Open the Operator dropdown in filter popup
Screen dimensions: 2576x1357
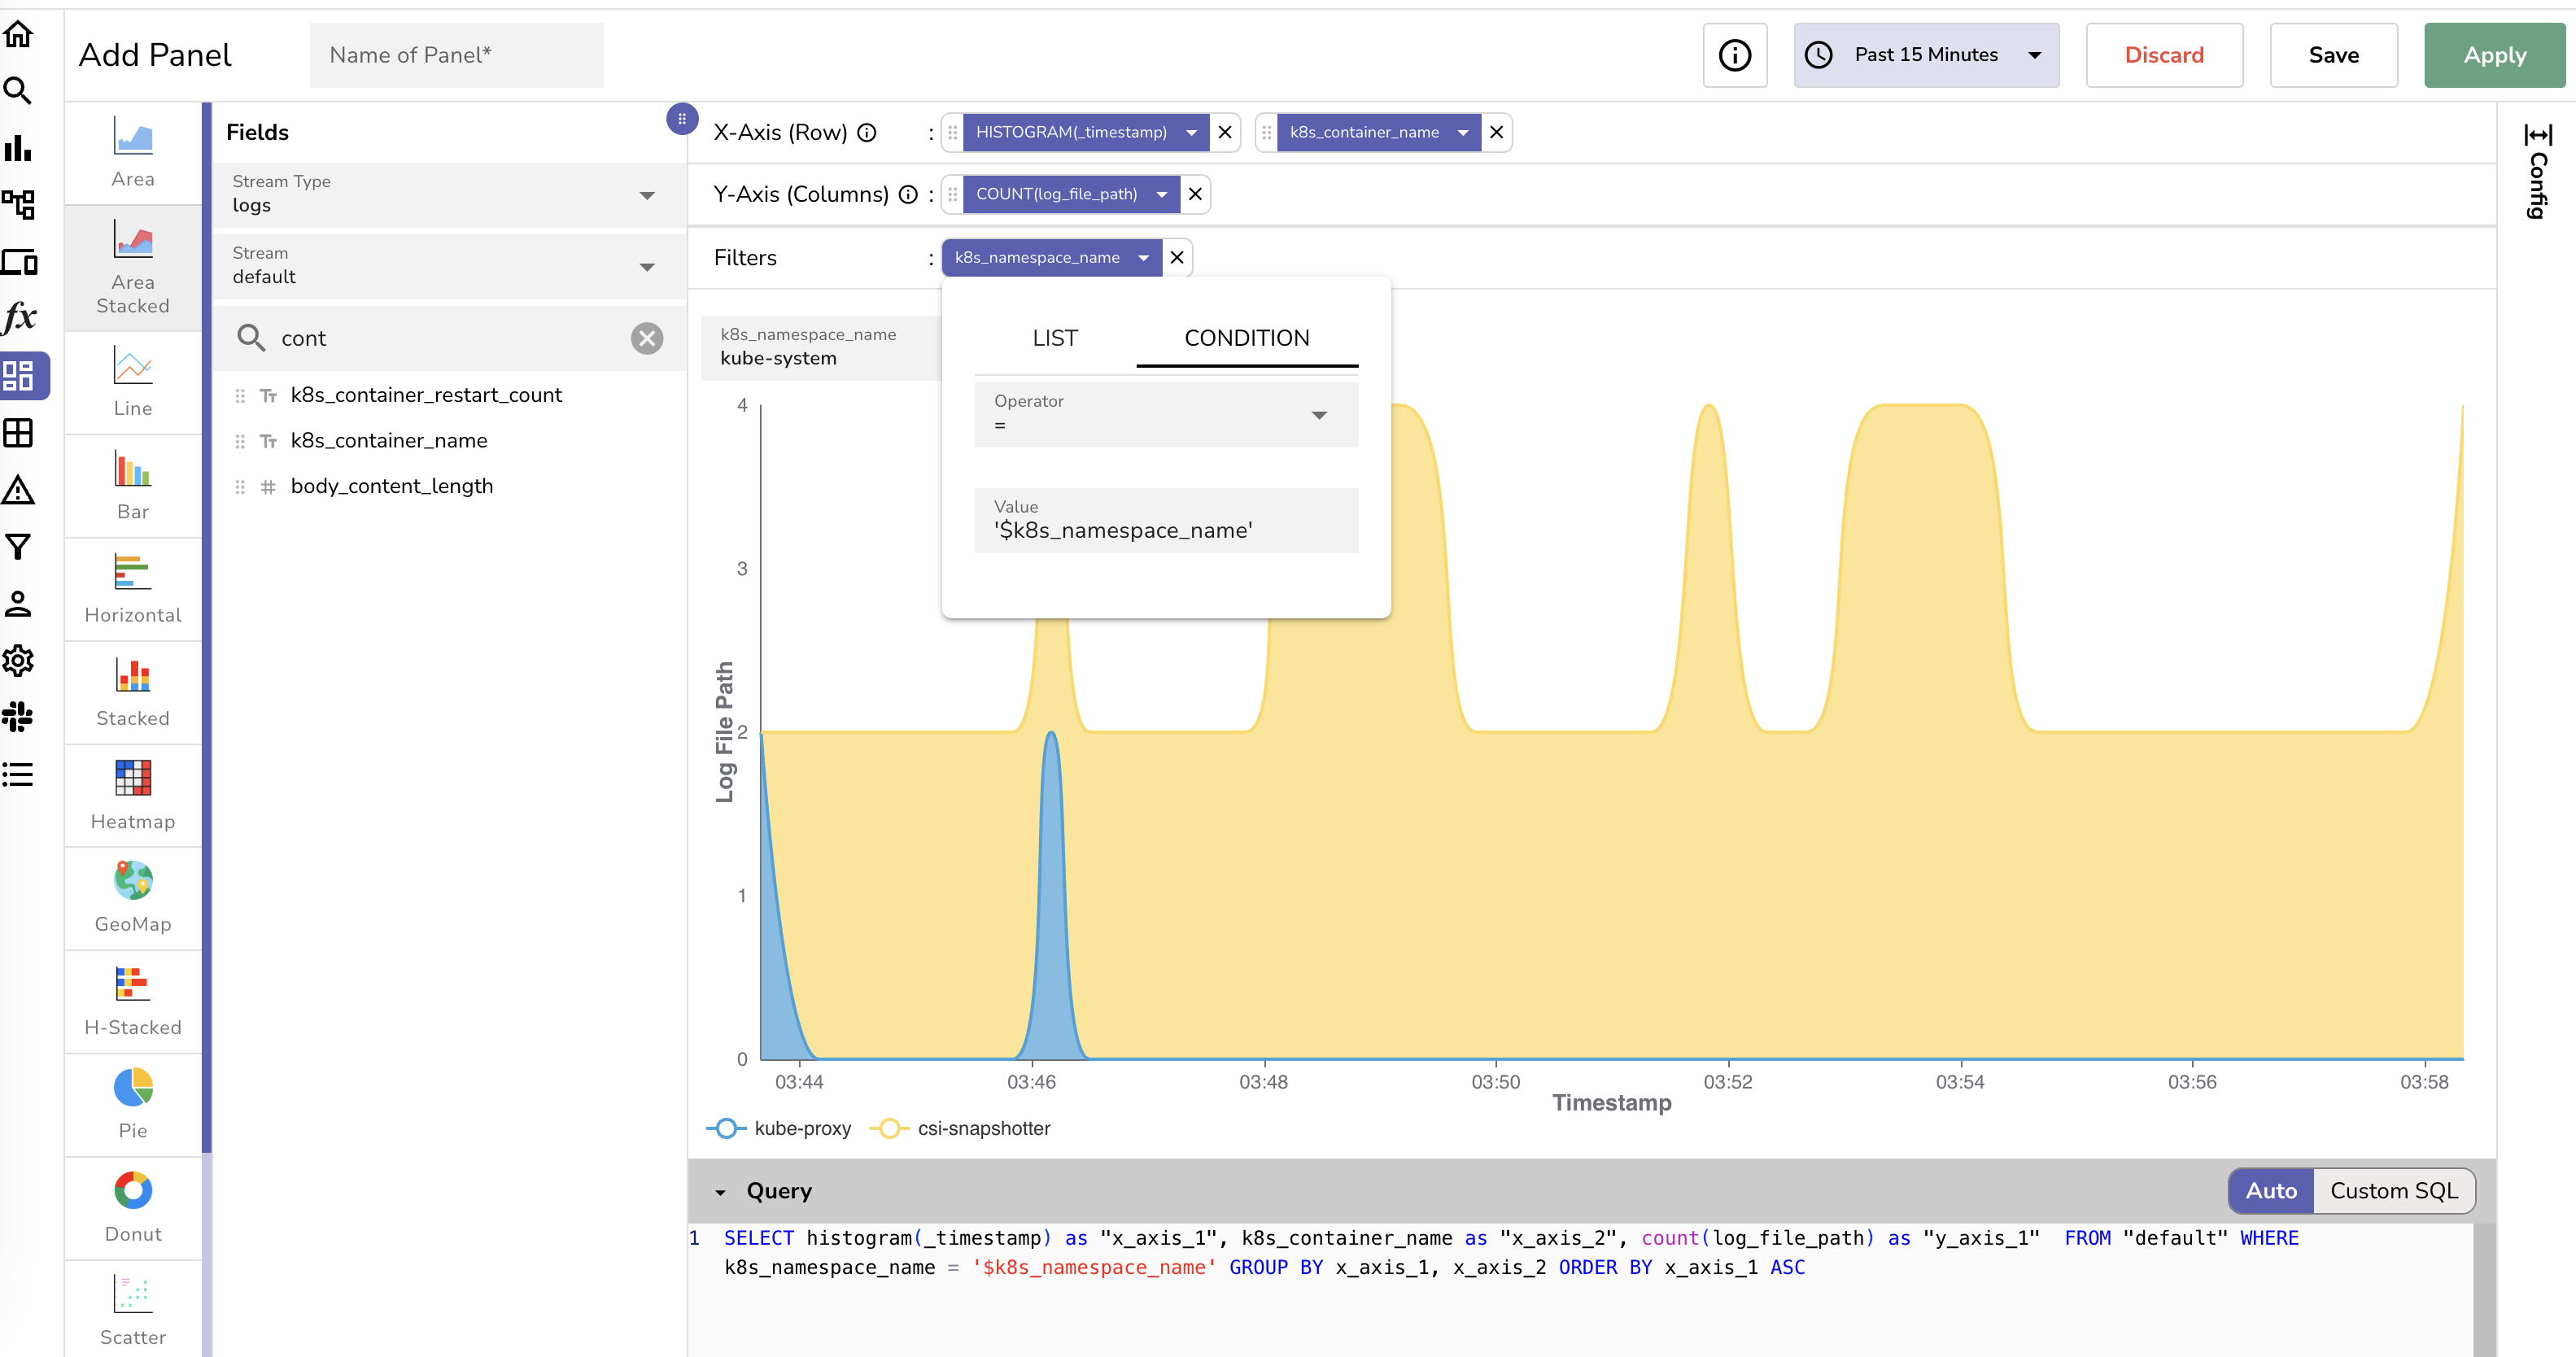click(x=1166, y=414)
